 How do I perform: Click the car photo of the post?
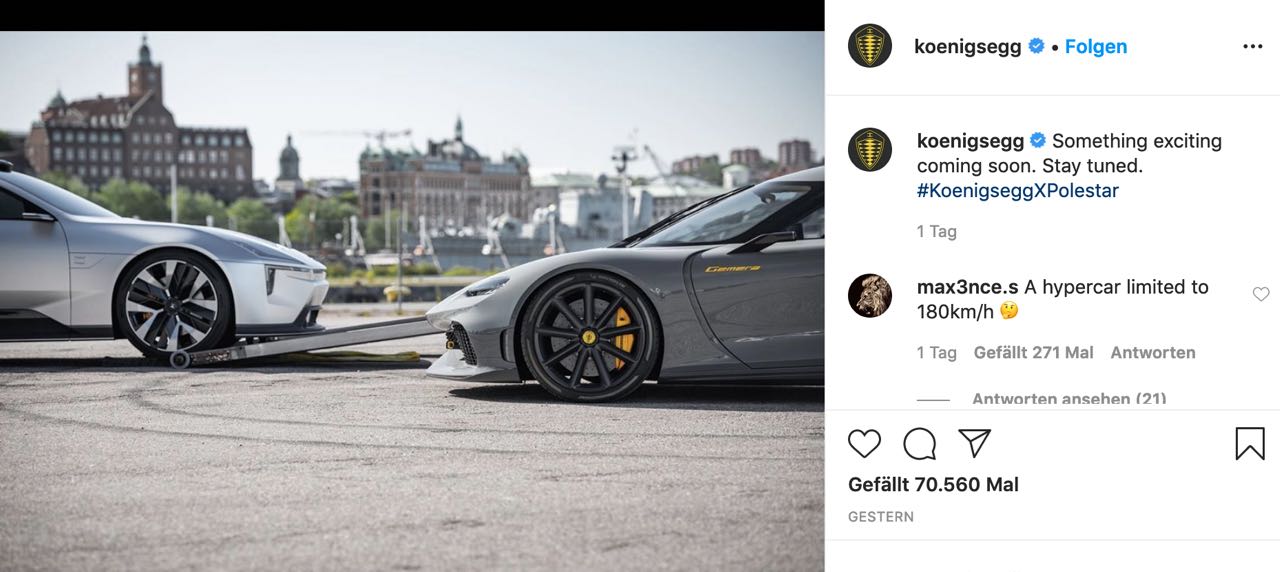(412, 301)
